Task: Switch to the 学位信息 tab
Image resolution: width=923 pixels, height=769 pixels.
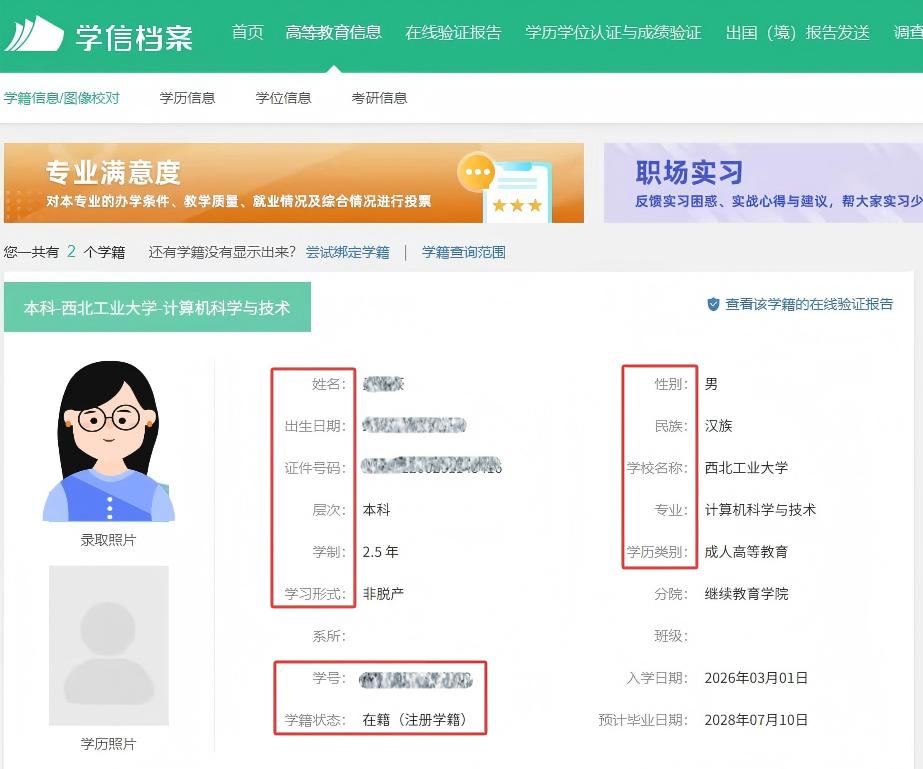Action: (x=283, y=98)
